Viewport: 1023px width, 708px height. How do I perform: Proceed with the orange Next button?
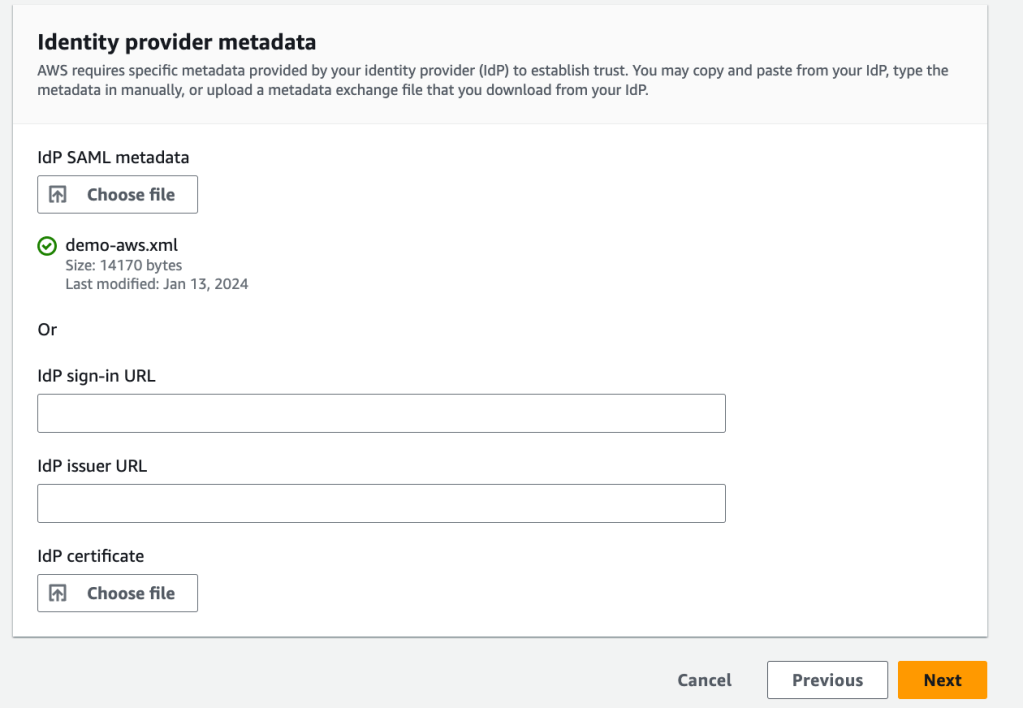[x=942, y=680]
